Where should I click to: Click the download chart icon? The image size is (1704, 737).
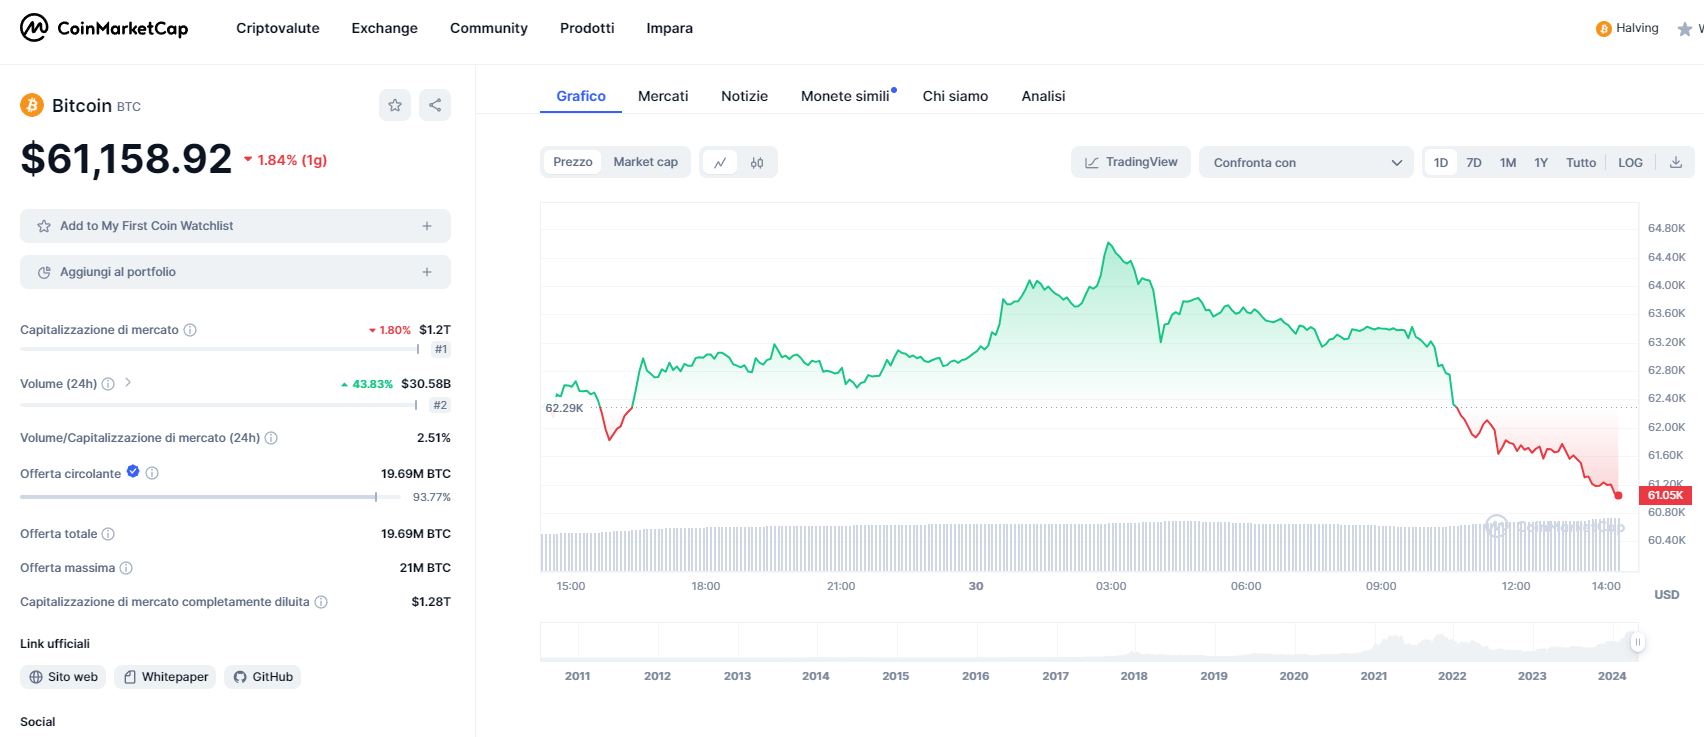click(x=1676, y=162)
